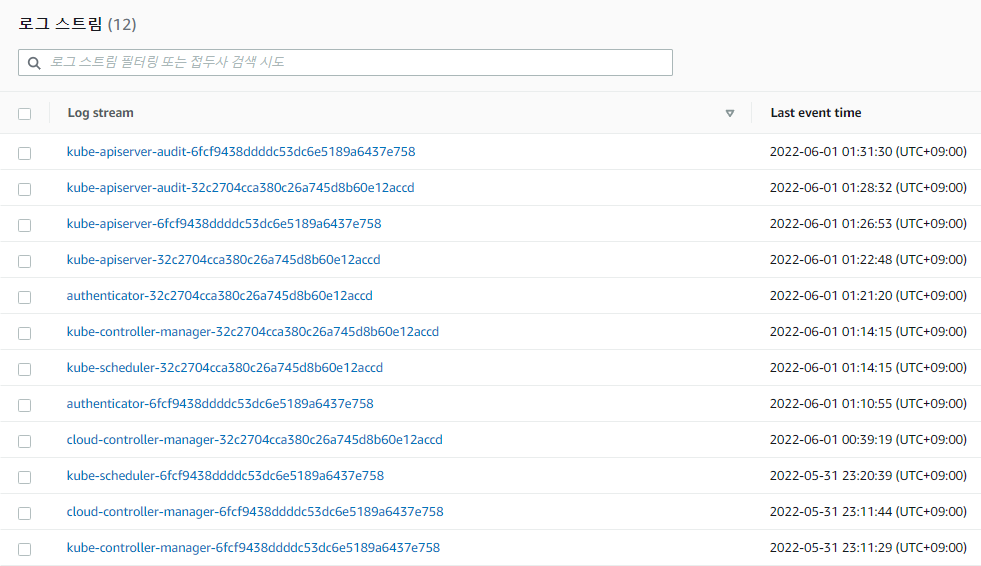Check the cloud-controller-manager-6fcf9438 row checkbox
981x566 pixels.
(x=24, y=513)
